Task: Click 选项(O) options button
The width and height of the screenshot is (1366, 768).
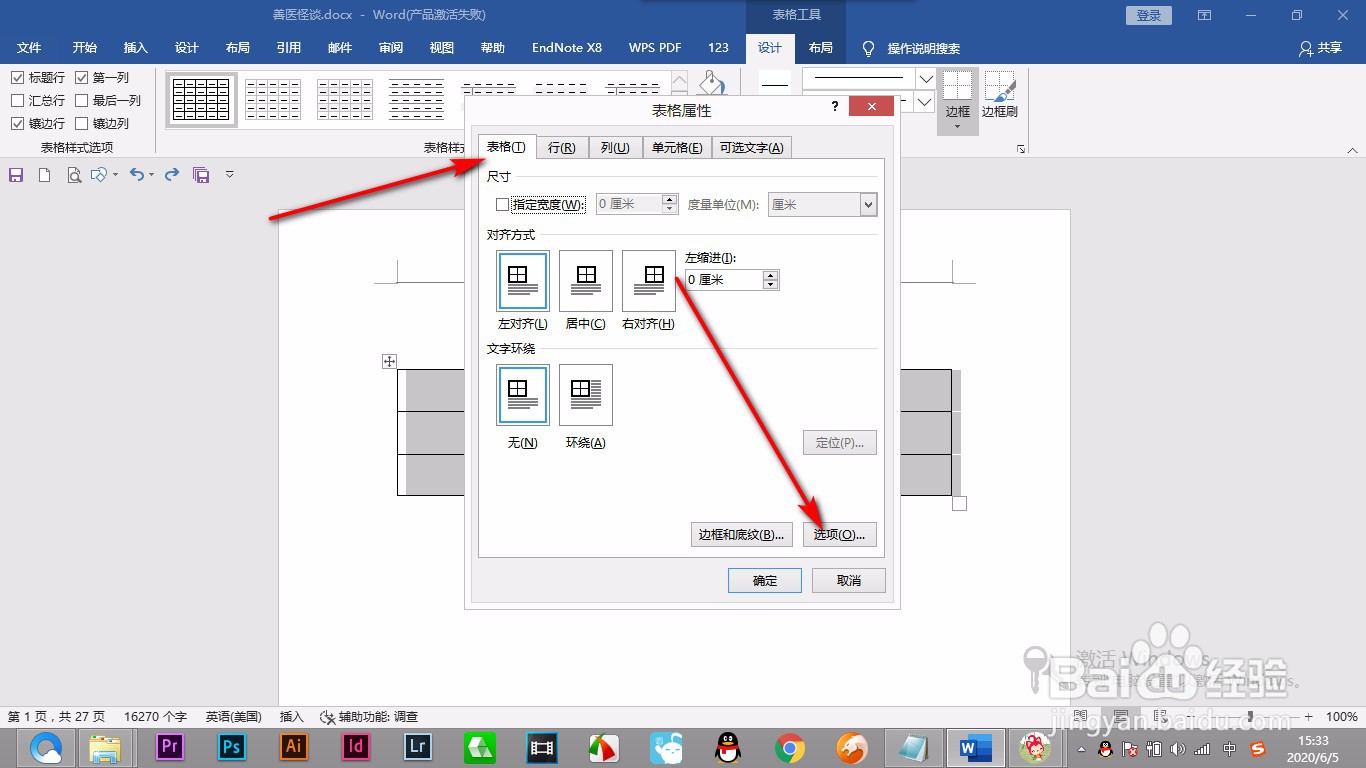Action: tap(840, 534)
